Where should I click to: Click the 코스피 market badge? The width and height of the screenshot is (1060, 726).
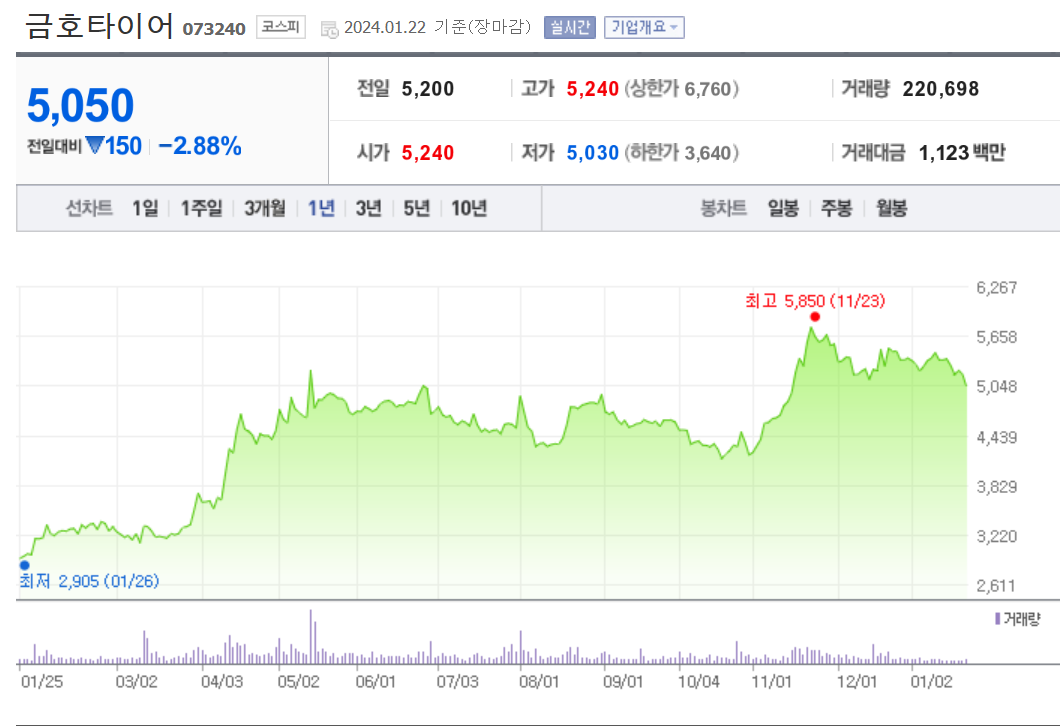[281, 27]
